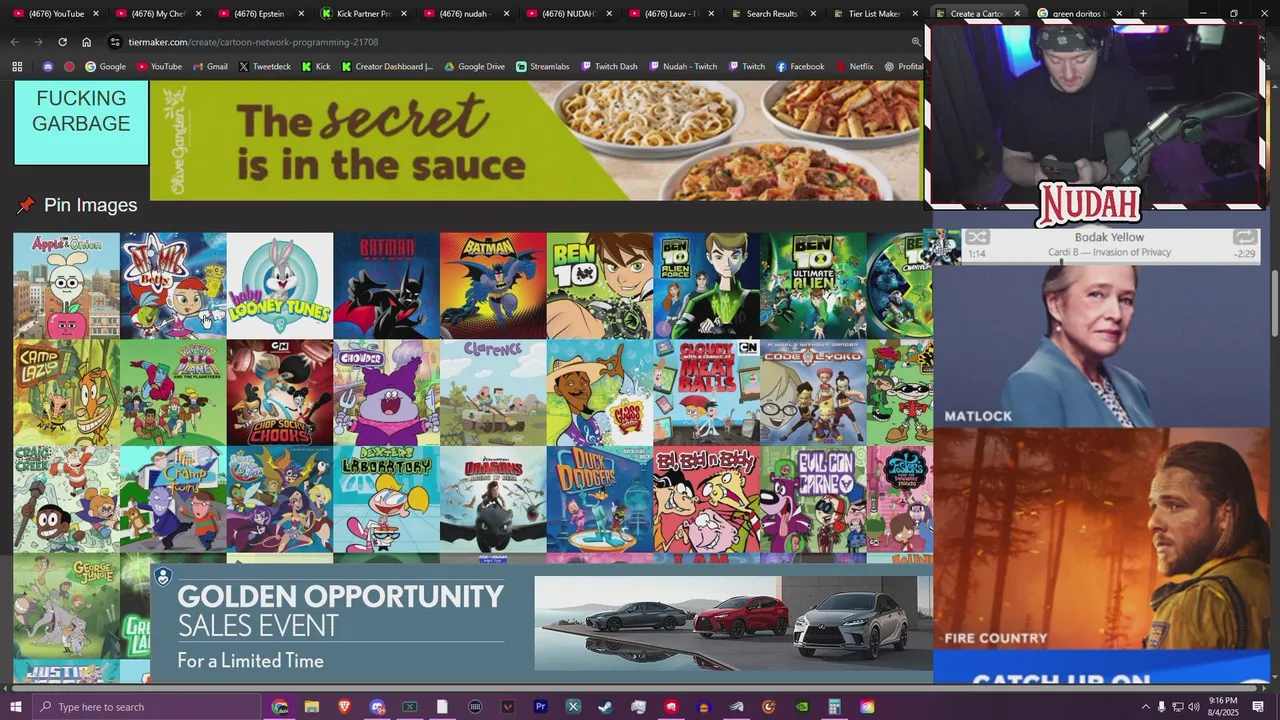Select the Apple & Onion image
1280x720 pixels.
tap(66, 286)
